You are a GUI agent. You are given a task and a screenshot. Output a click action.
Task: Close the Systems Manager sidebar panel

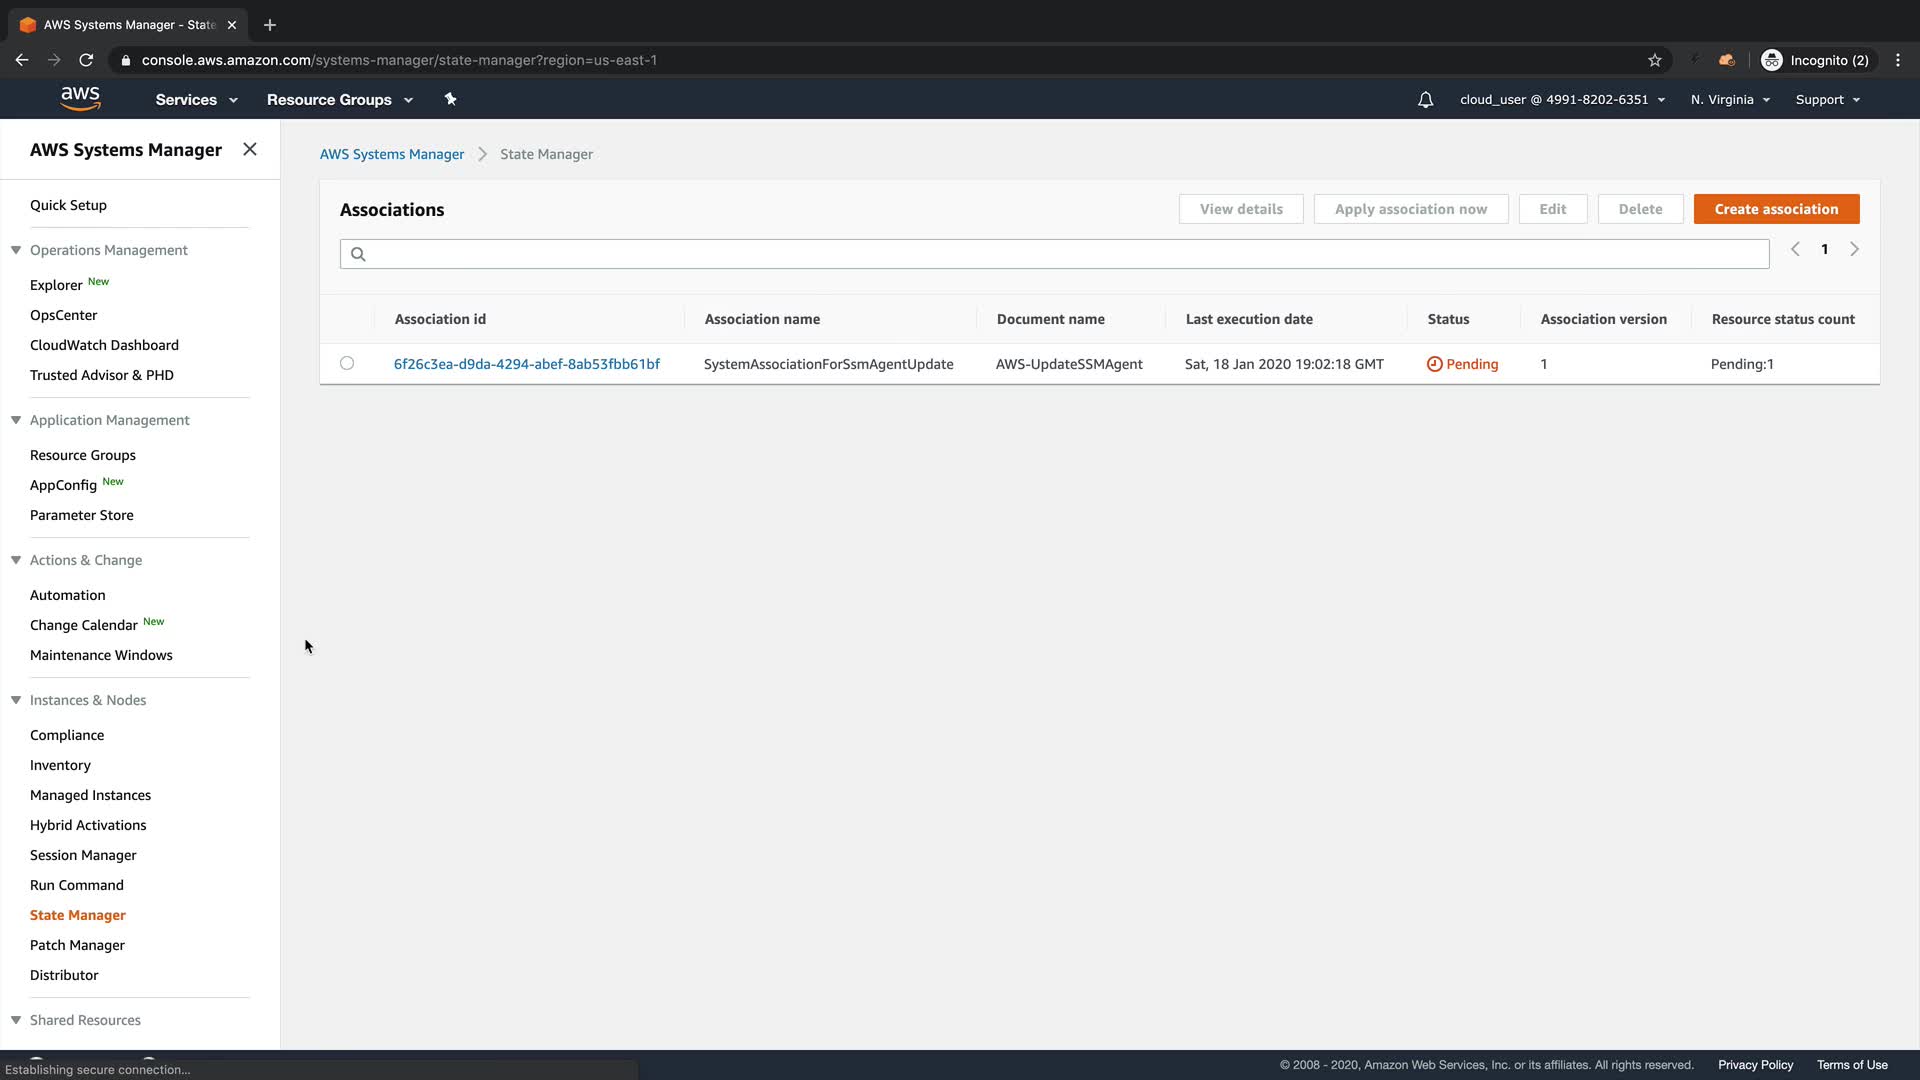click(x=250, y=149)
